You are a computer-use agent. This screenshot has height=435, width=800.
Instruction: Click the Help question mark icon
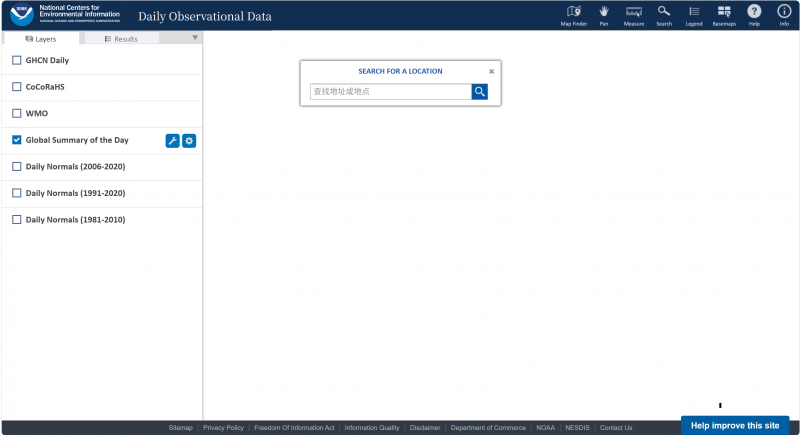pyautogui.click(x=754, y=13)
